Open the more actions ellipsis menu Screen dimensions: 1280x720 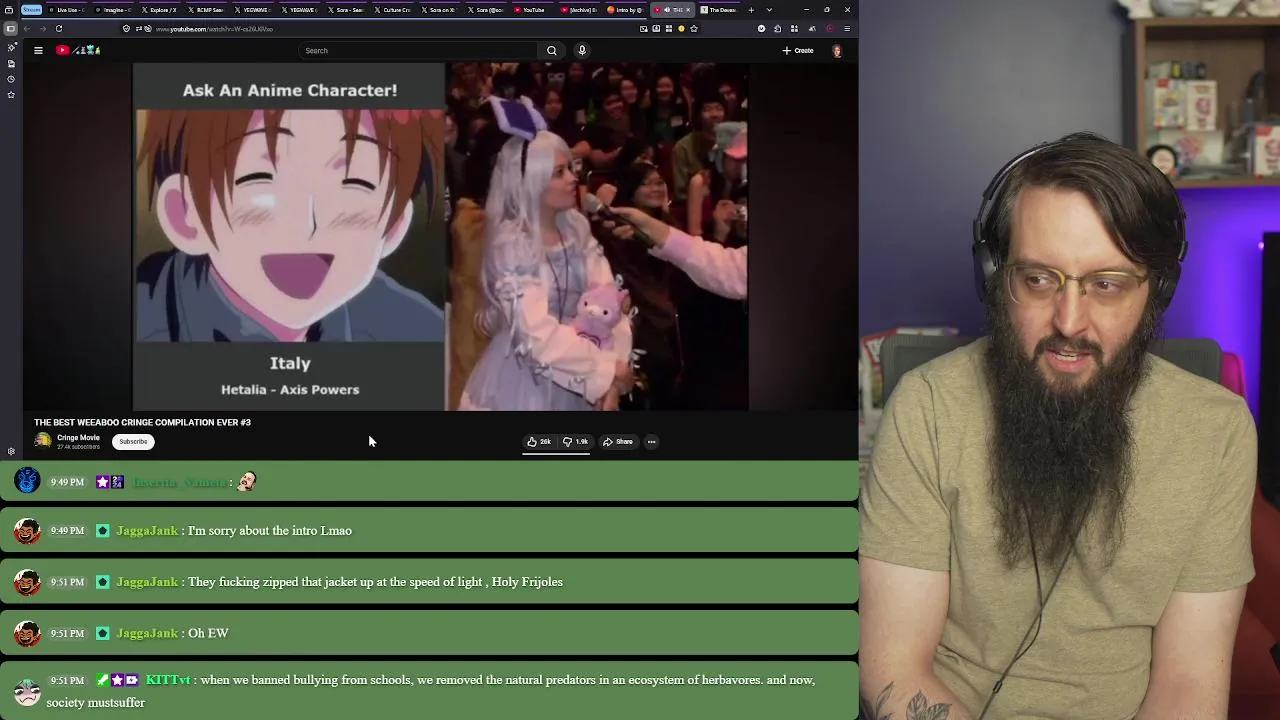tap(651, 441)
